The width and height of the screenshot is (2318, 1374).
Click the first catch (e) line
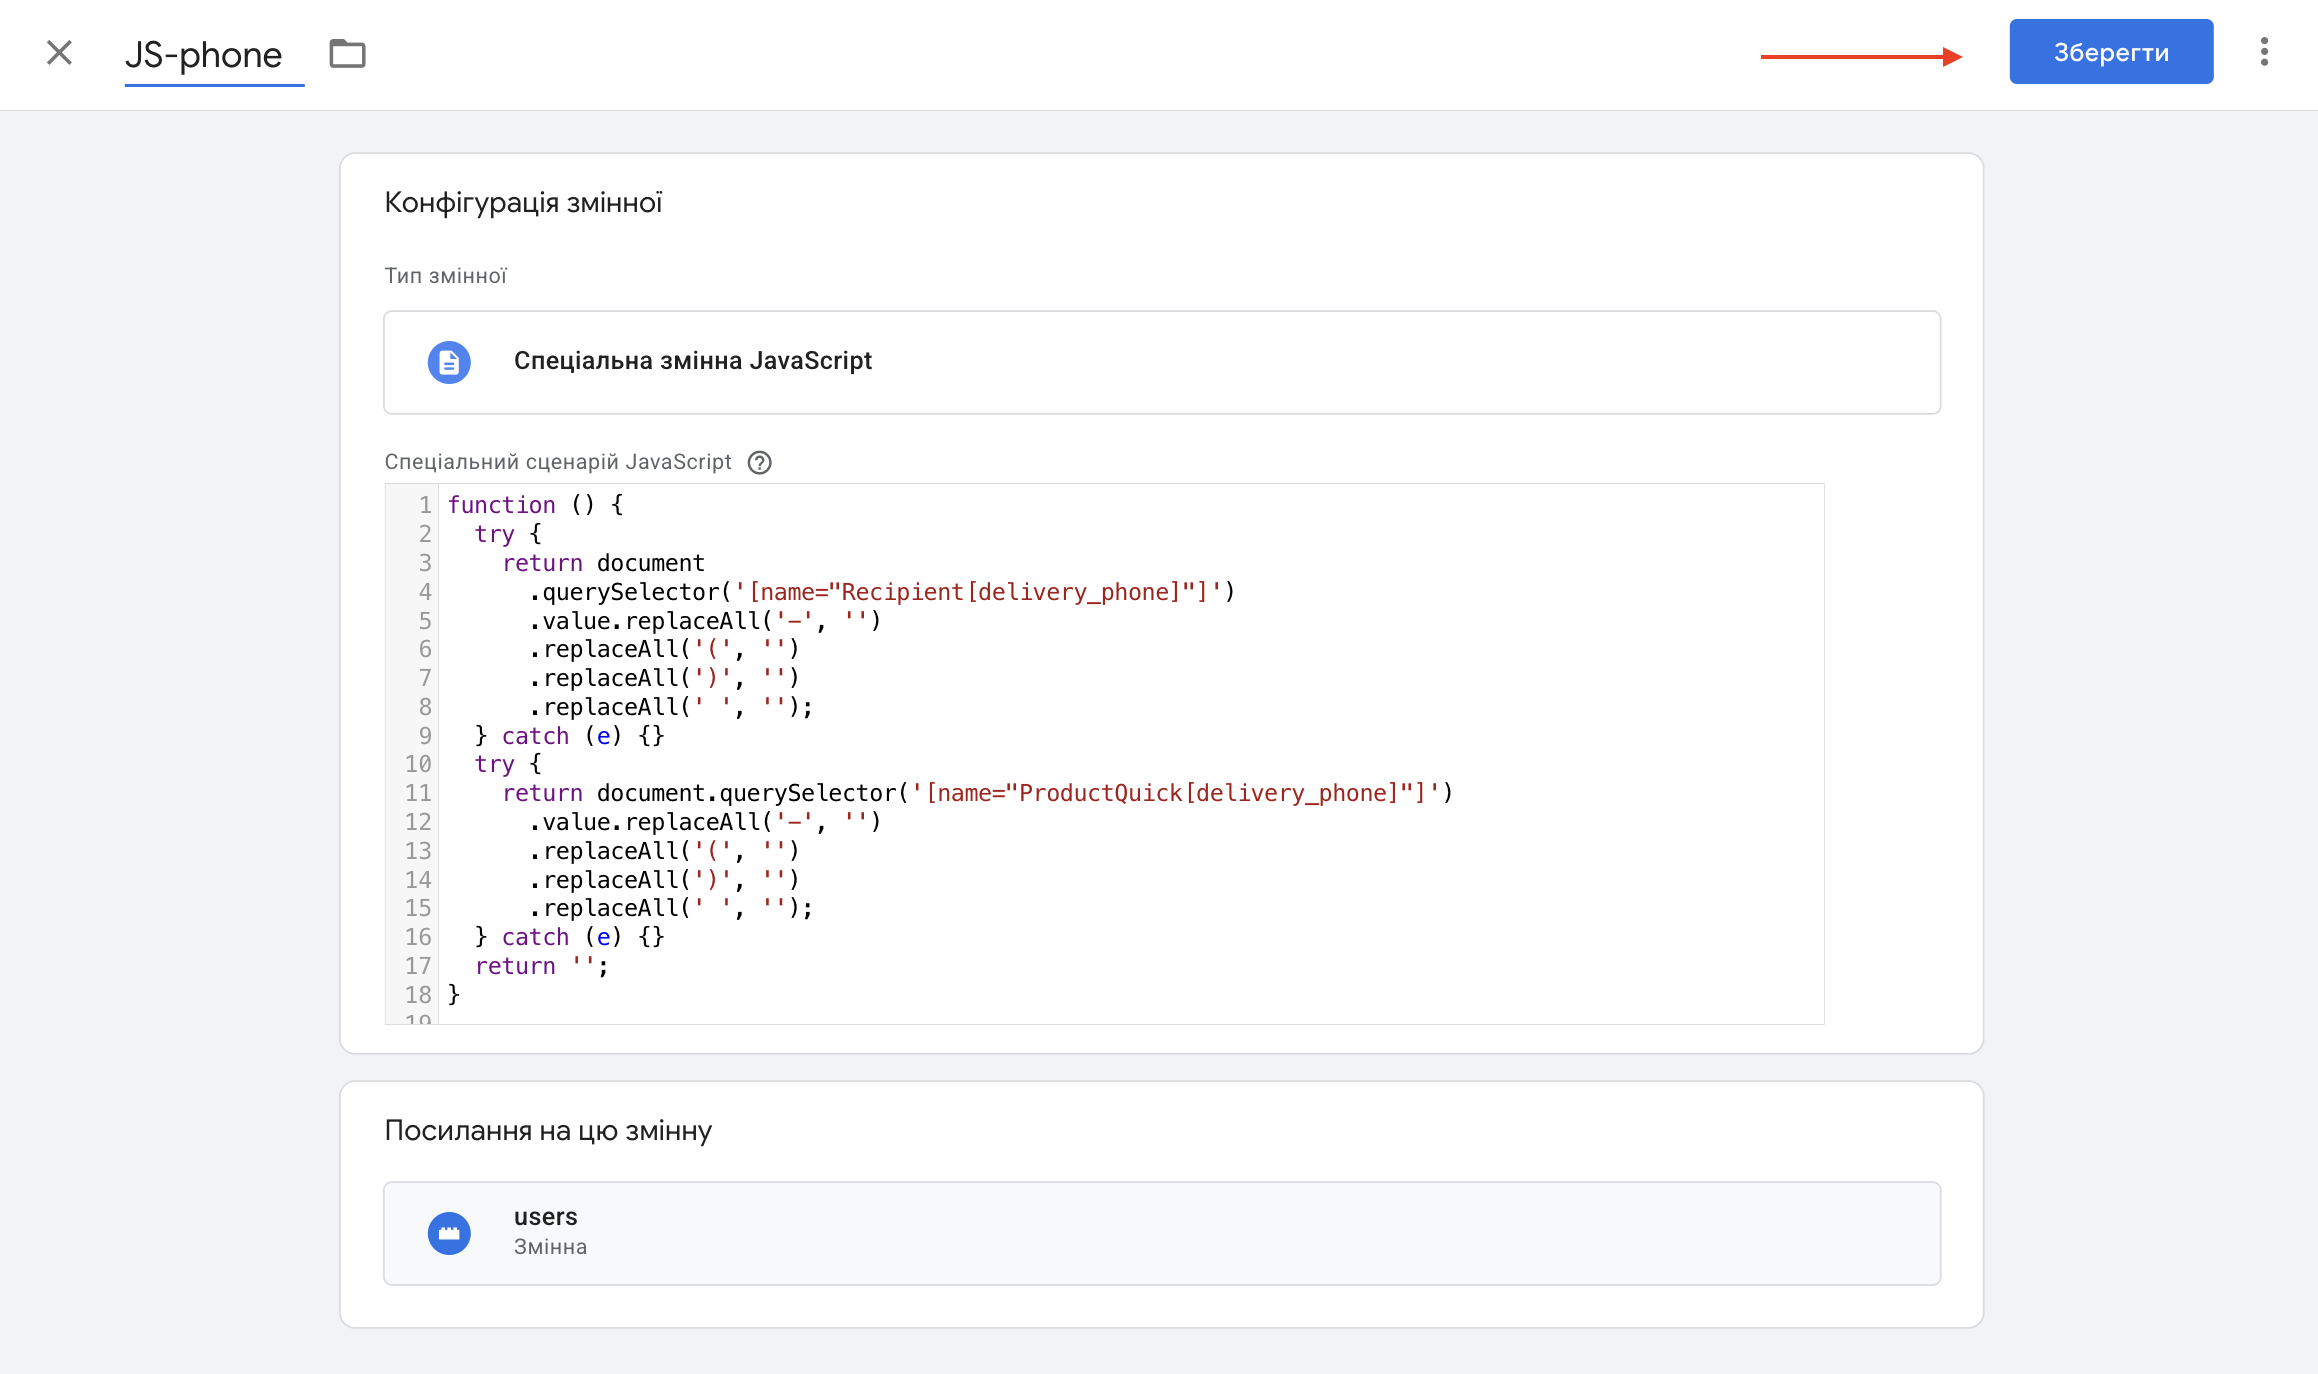tap(569, 736)
